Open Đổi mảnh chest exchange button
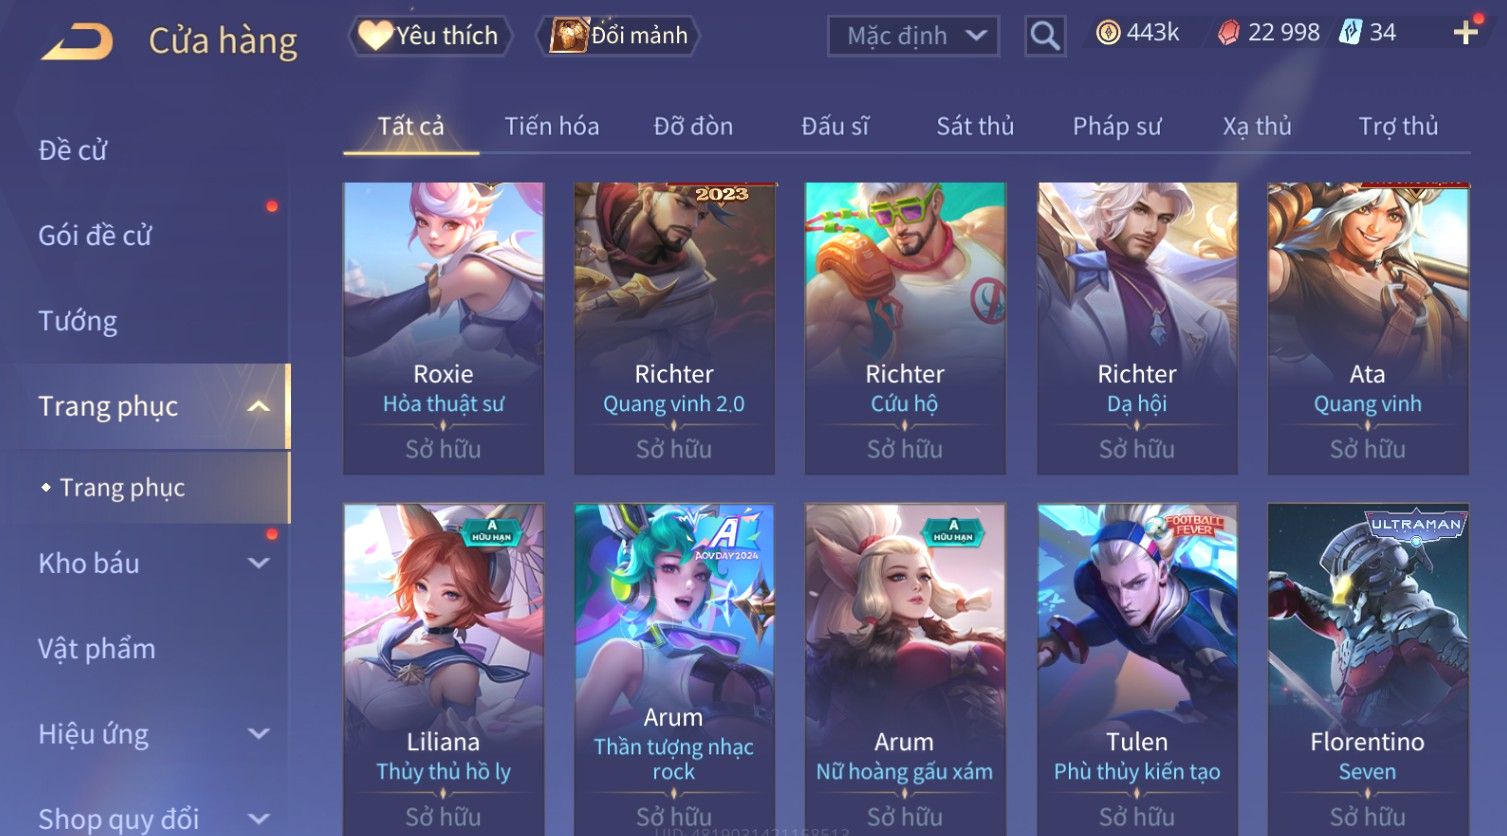 [x=620, y=36]
